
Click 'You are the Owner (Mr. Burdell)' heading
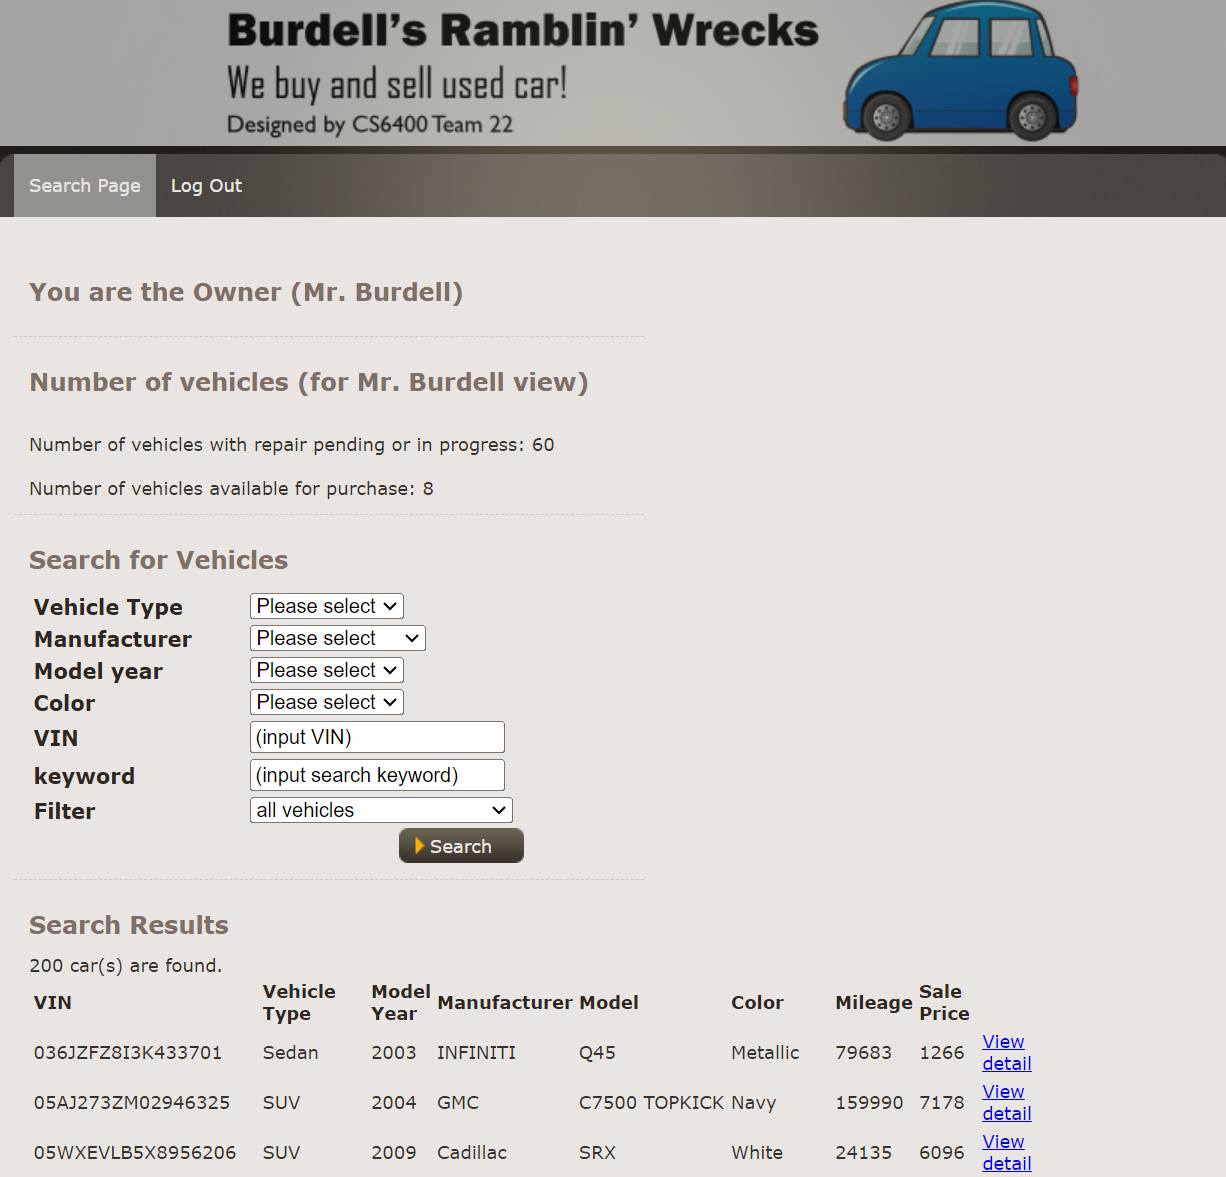pyautogui.click(x=246, y=292)
